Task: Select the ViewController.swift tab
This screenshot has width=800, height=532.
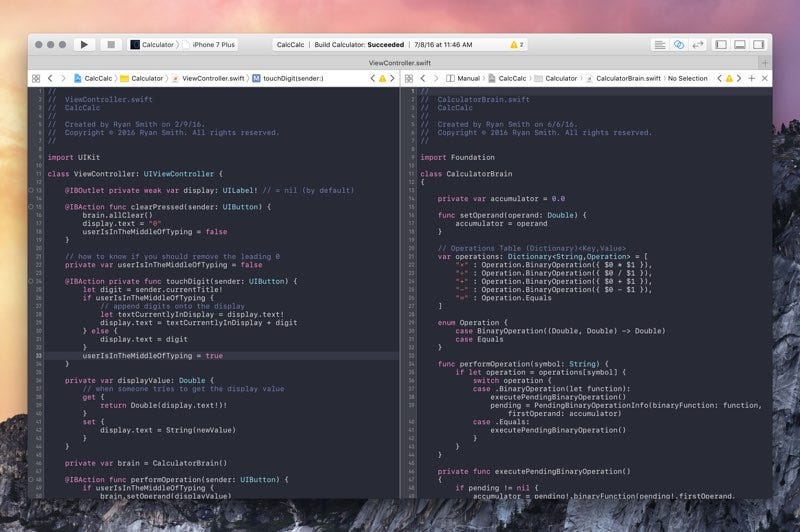Action: (x=399, y=63)
